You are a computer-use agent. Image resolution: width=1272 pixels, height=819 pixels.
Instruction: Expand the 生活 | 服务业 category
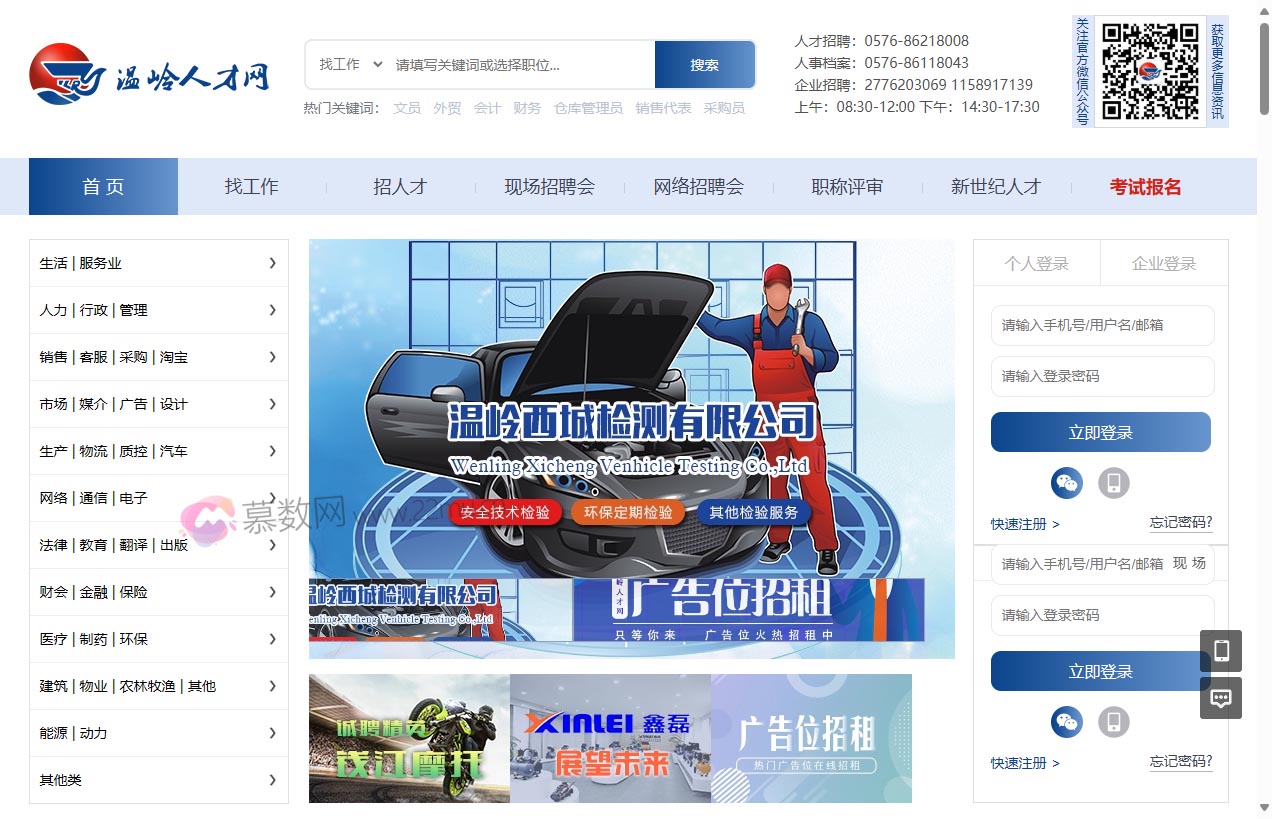(159, 263)
